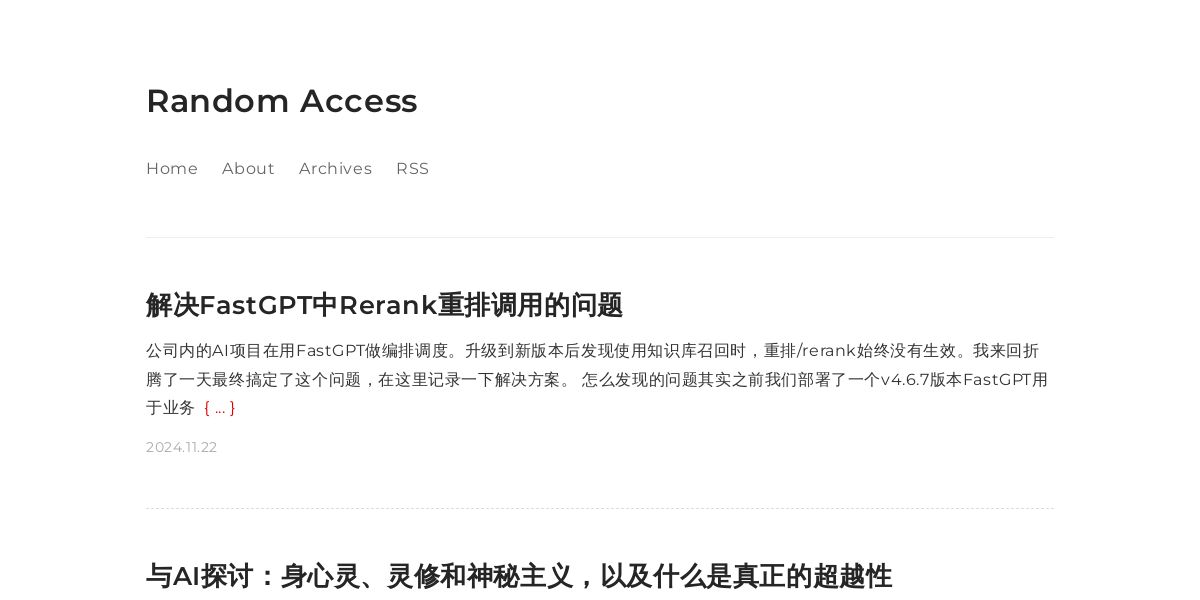
Task: Open the Random Access site title
Action: point(281,101)
